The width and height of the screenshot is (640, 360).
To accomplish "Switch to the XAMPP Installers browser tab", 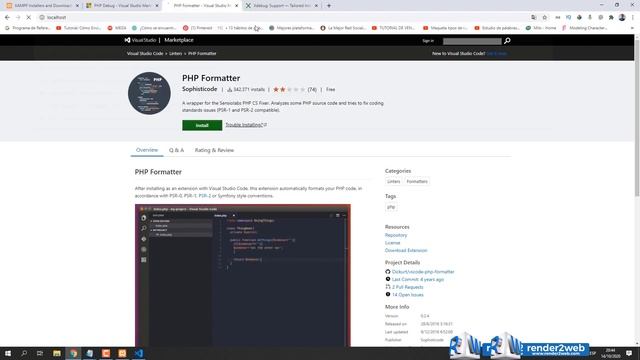I will (x=42, y=6).
